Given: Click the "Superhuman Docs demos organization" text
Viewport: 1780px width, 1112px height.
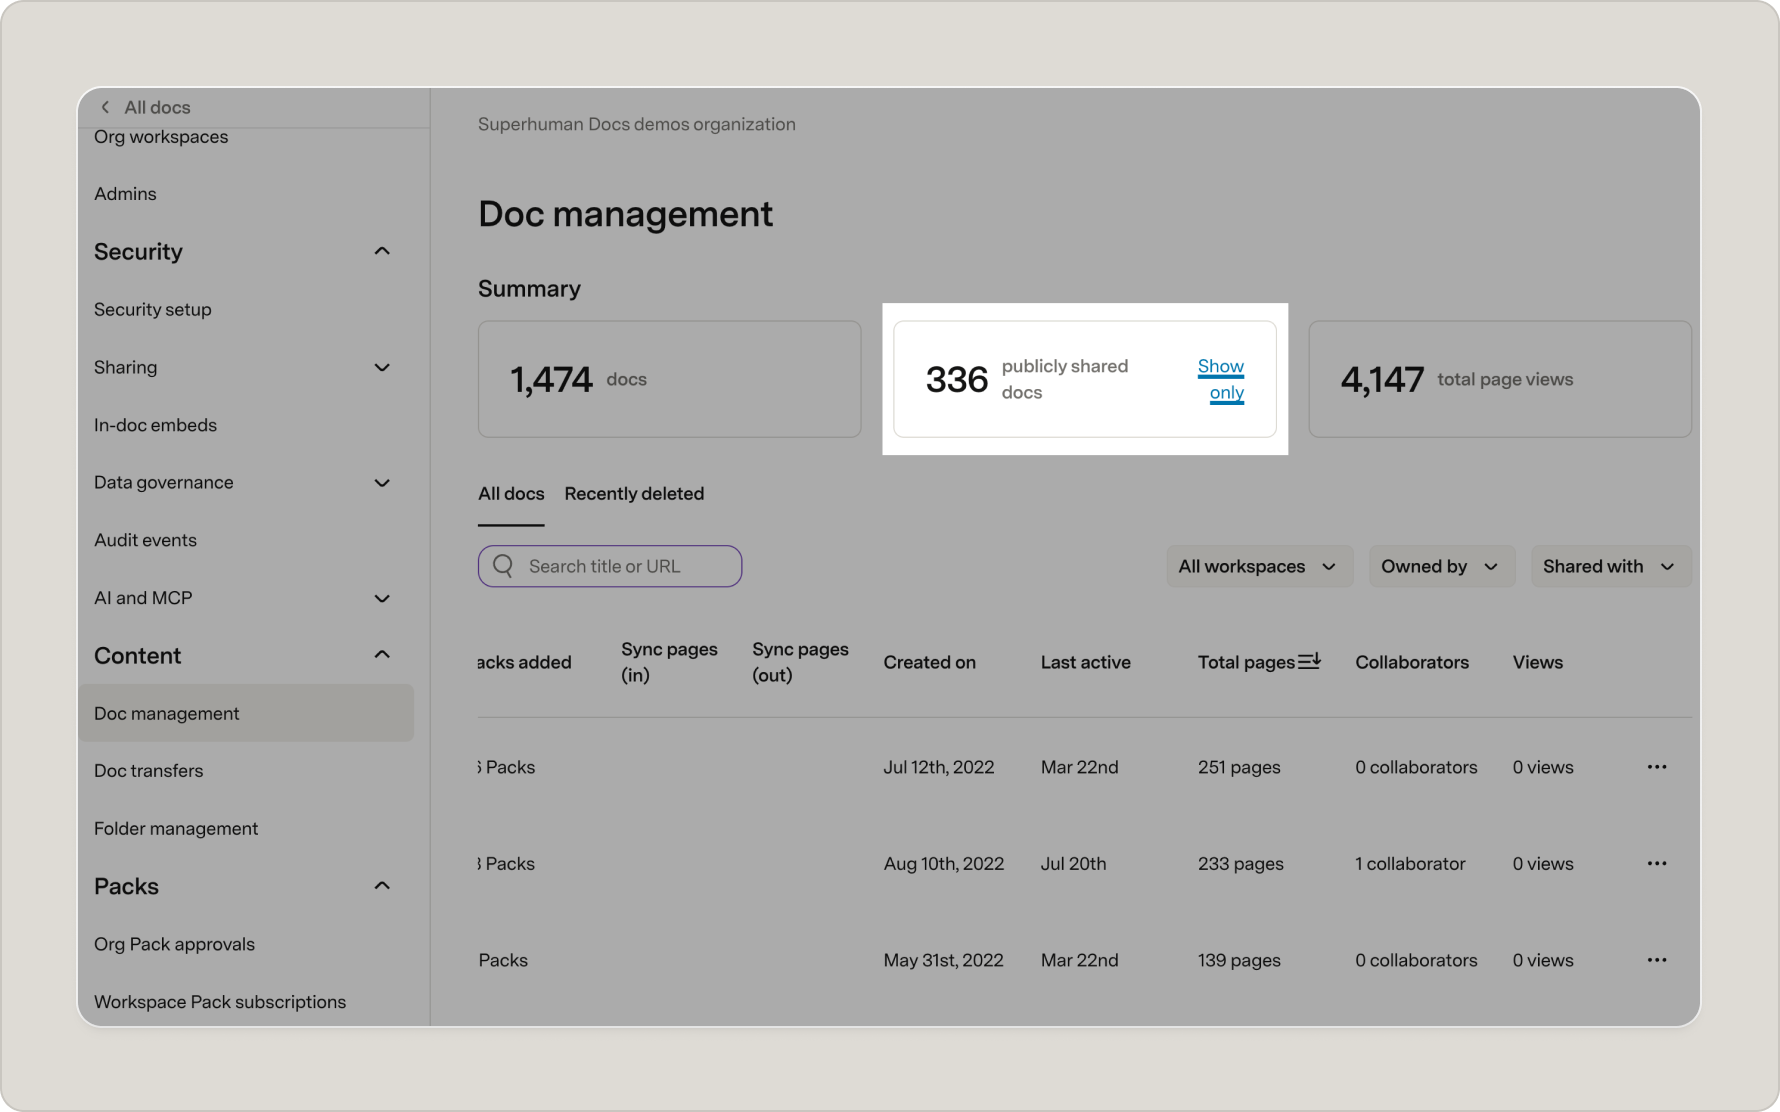Looking at the screenshot, I should [637, 124].
